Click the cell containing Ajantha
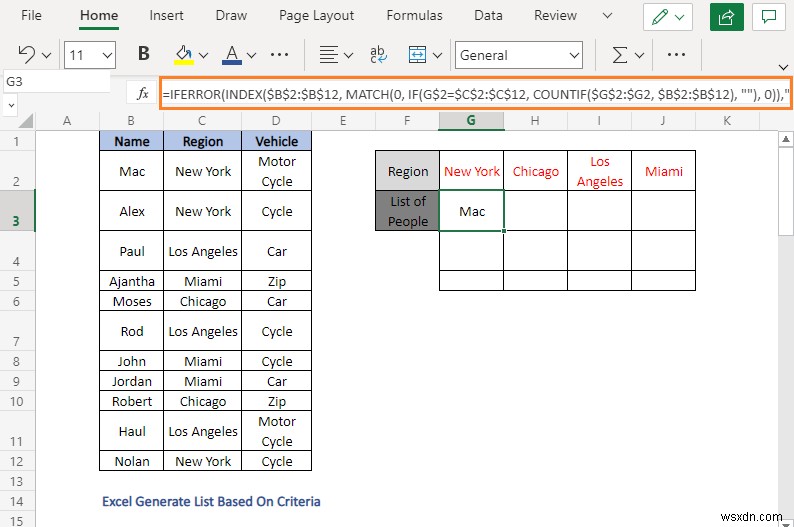 pos(132,281)
